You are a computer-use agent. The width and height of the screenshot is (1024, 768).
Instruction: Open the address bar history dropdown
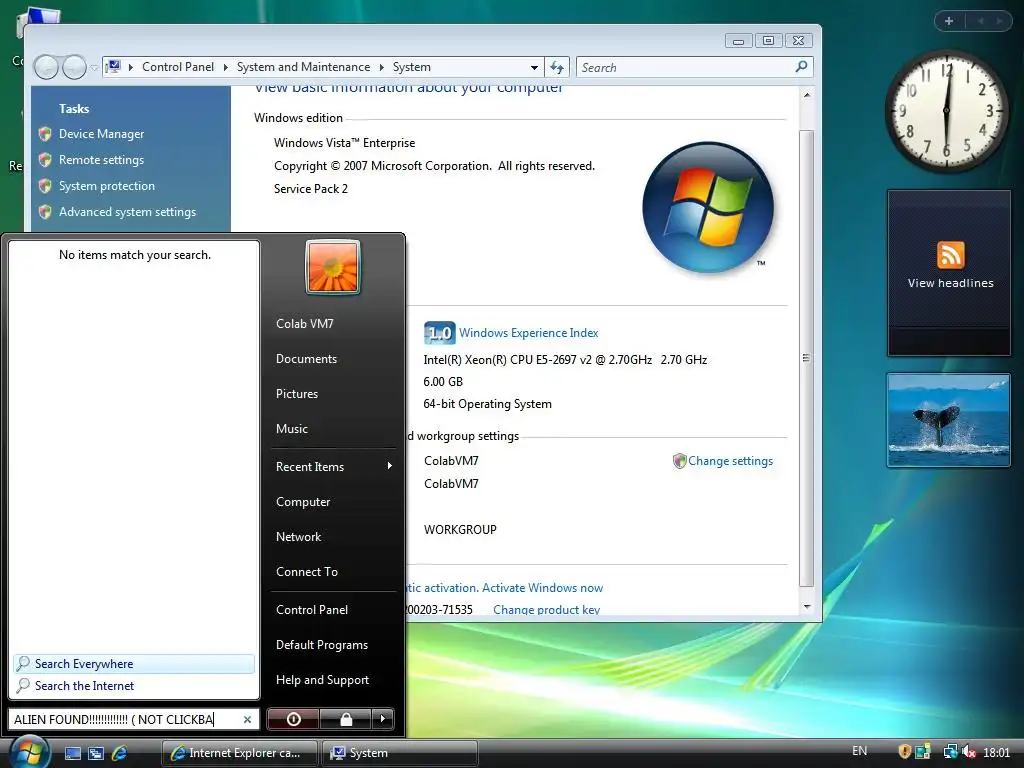coord(534,67)
